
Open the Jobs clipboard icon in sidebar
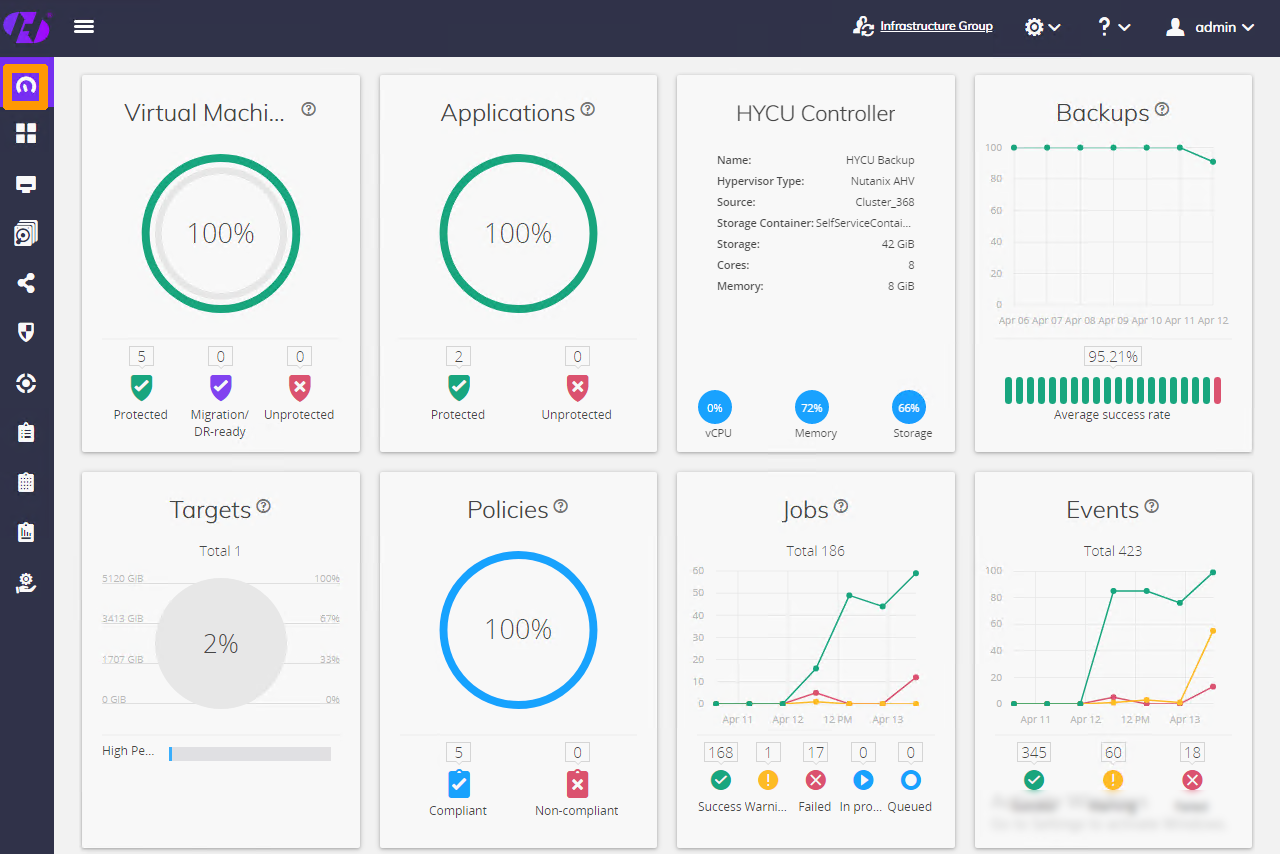coord(26,433)
